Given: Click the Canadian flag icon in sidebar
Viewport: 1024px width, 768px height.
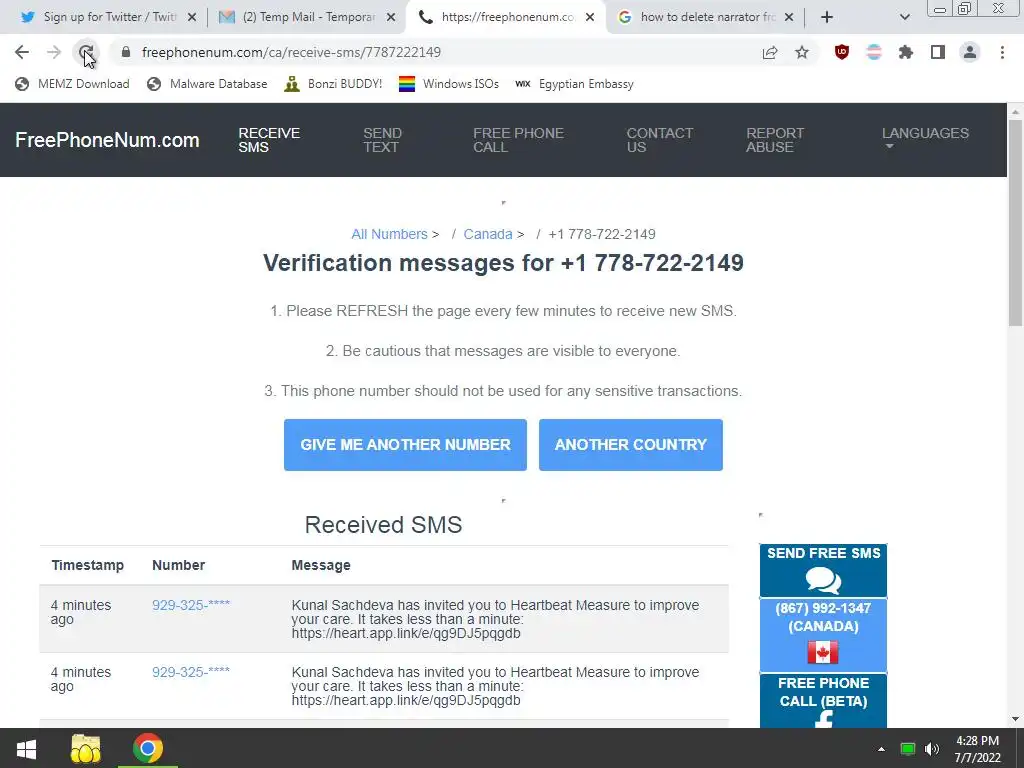Looking at the screenshot, I should pos(823,652).
